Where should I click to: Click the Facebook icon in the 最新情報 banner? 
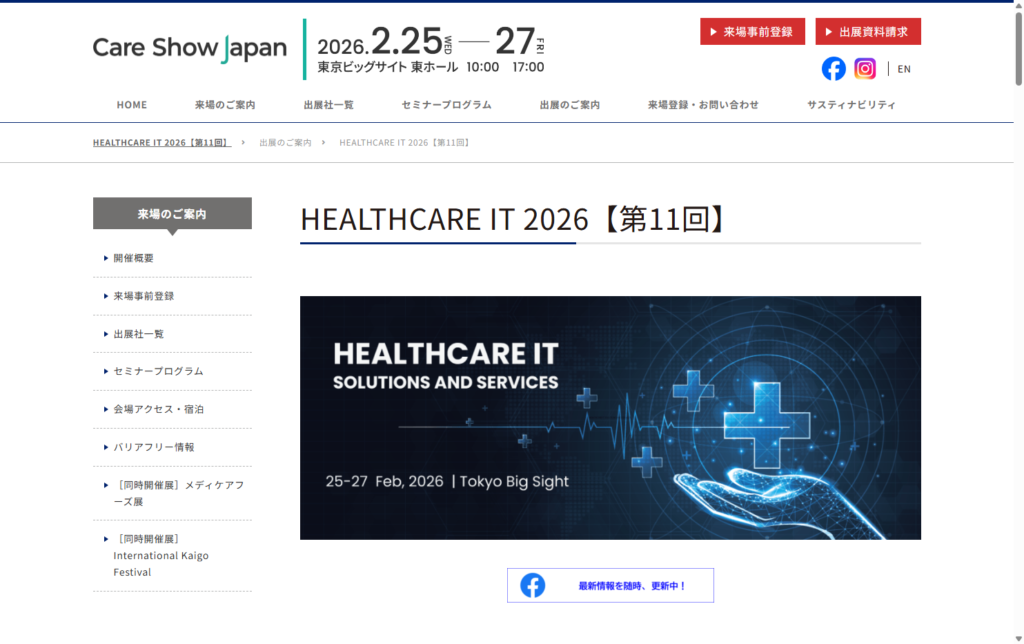(x=533, y=585)
